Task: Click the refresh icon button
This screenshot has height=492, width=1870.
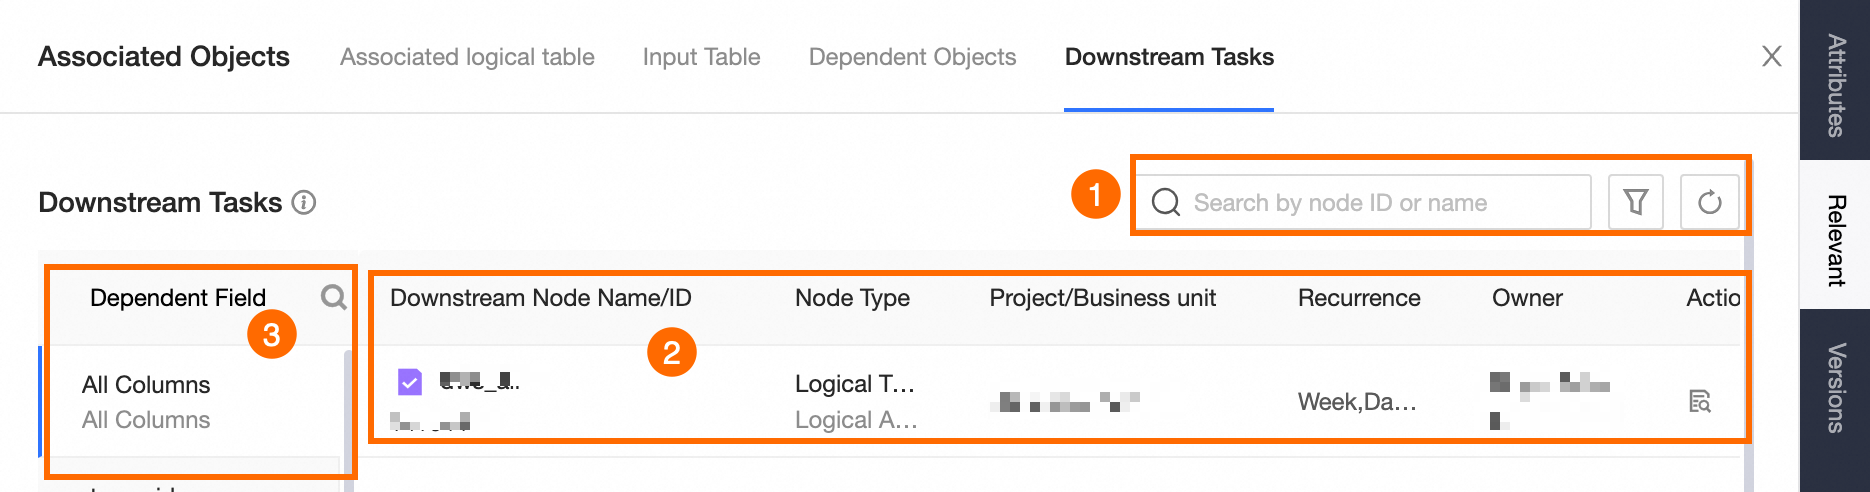Action: point(1709,202)
